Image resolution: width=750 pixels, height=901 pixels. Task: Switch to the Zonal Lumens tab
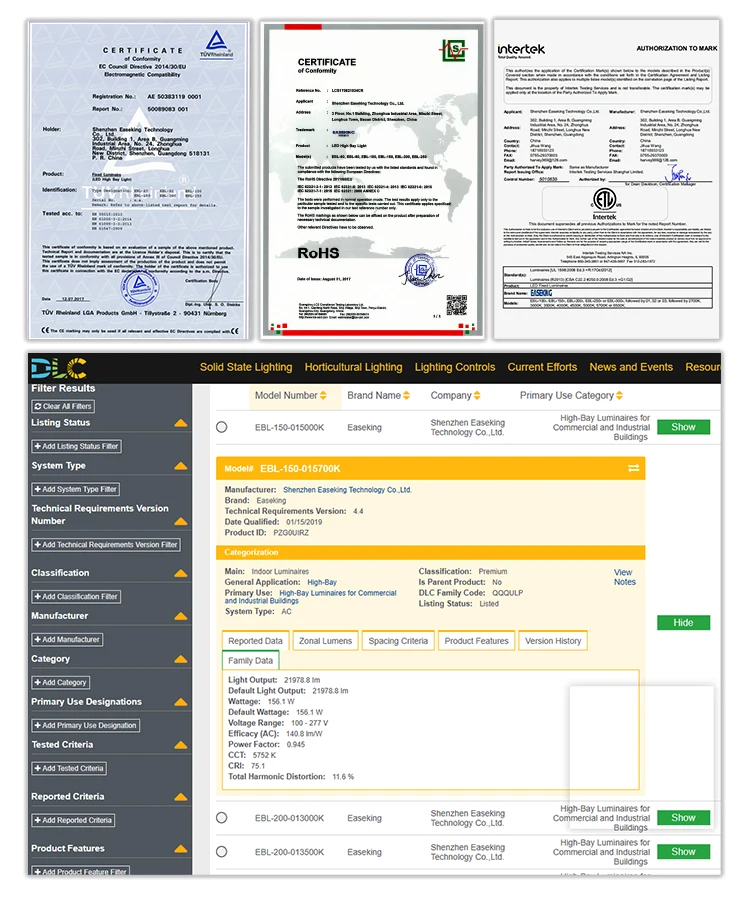325,641
